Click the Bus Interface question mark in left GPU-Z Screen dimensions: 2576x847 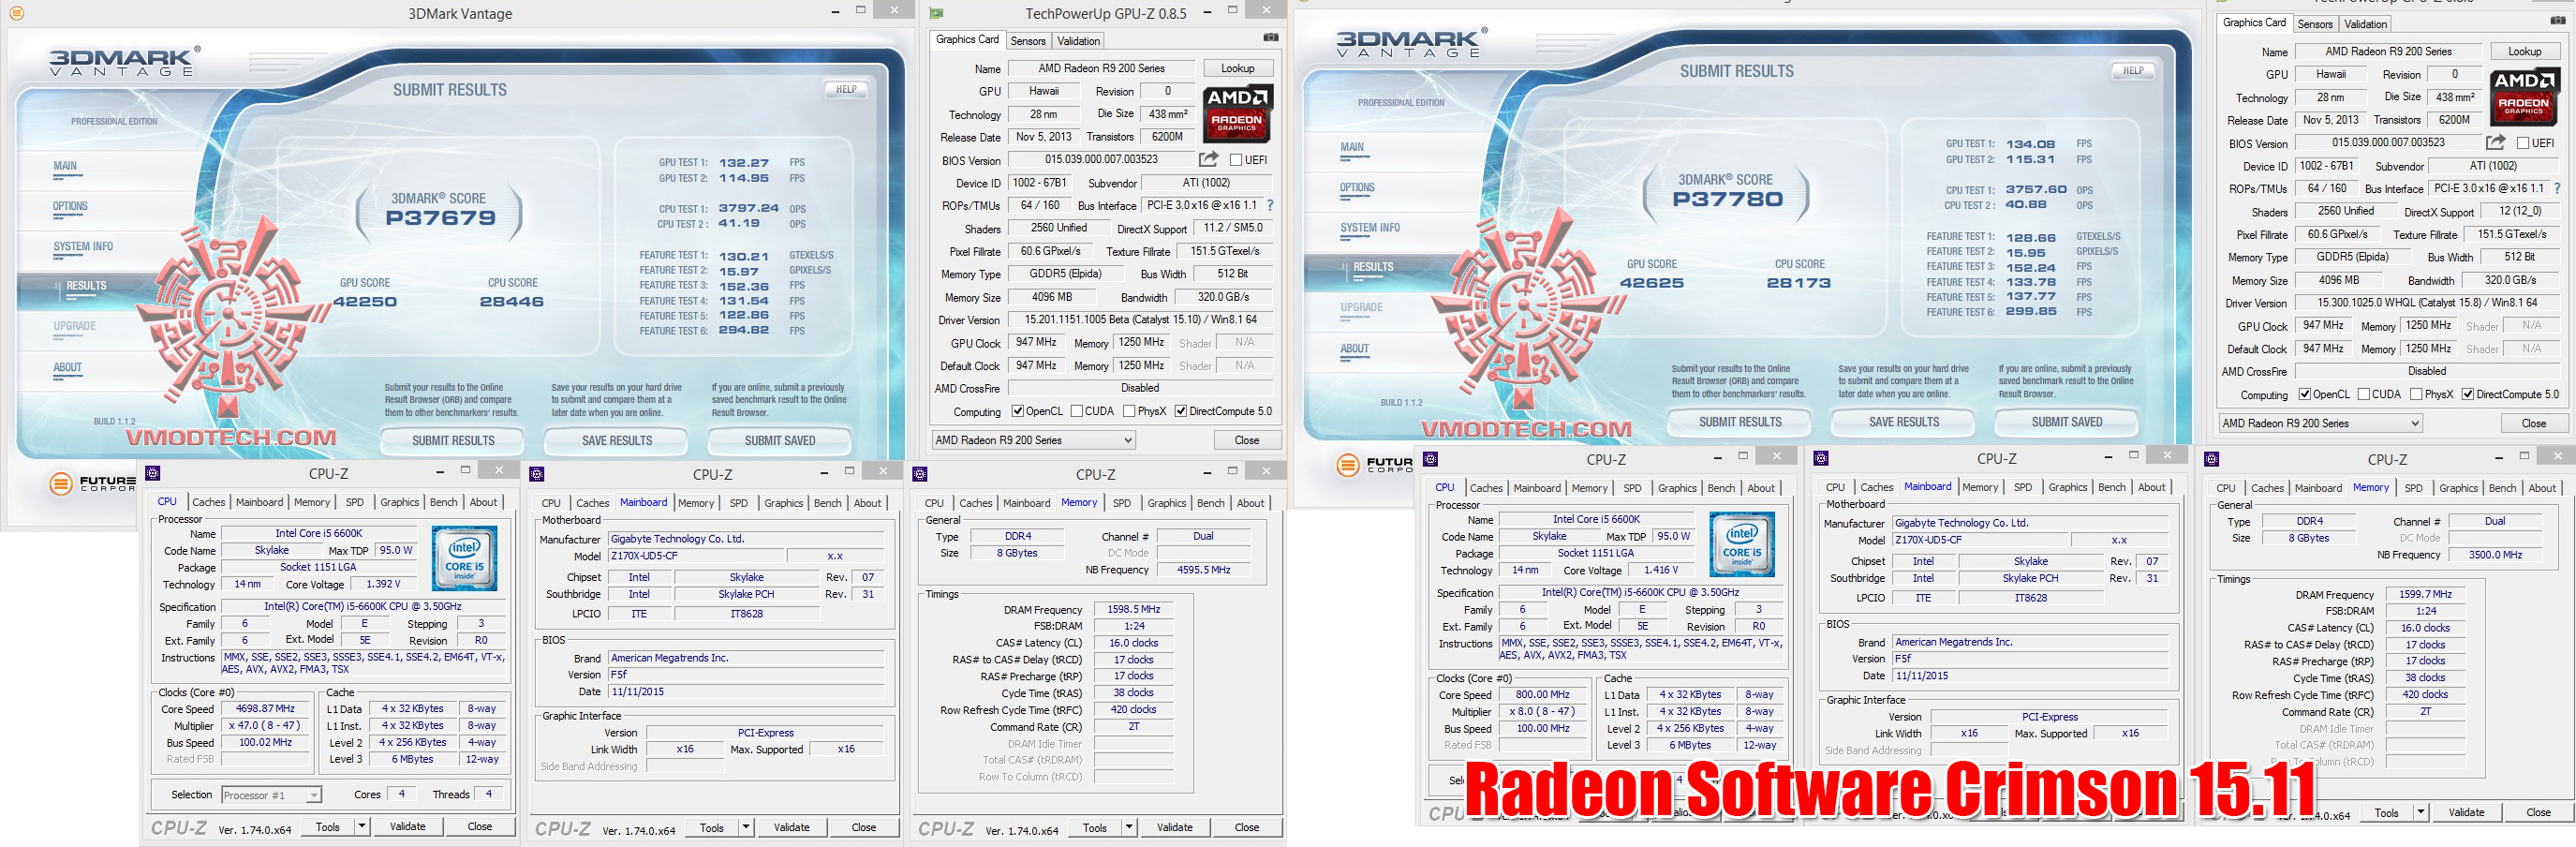(x=1270, y=205)
